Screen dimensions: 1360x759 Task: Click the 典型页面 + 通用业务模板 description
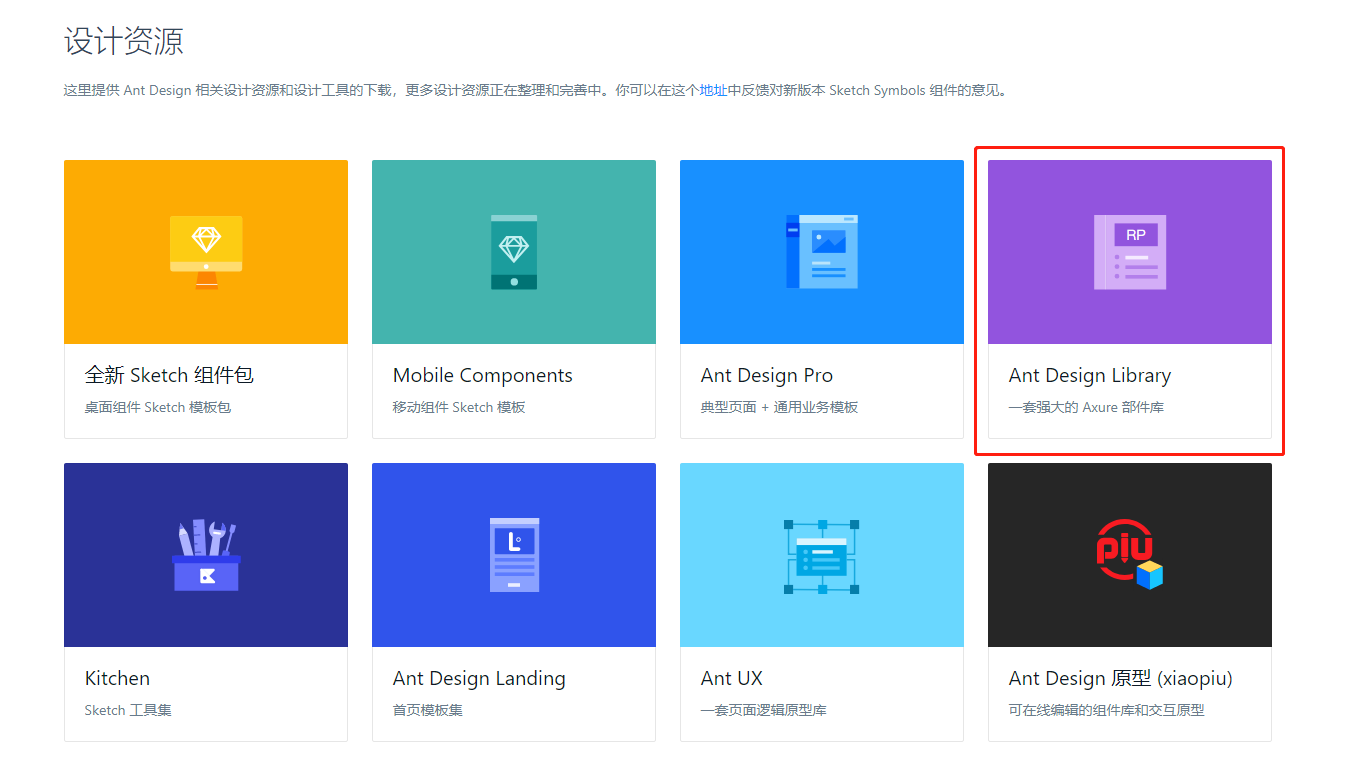click(780, 407)
